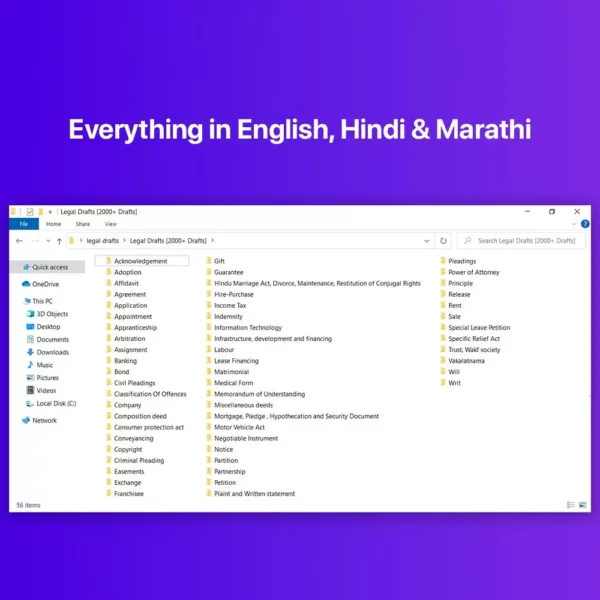Viewport: 600px width, 600px height.
Task: Click the Up one level arrow
Action: [59, 241]
